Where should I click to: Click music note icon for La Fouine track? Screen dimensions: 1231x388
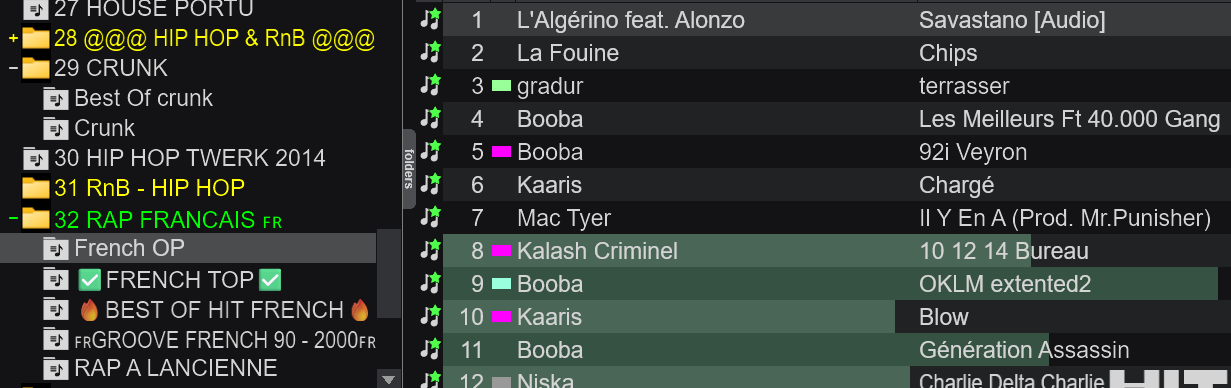point(430,53)
